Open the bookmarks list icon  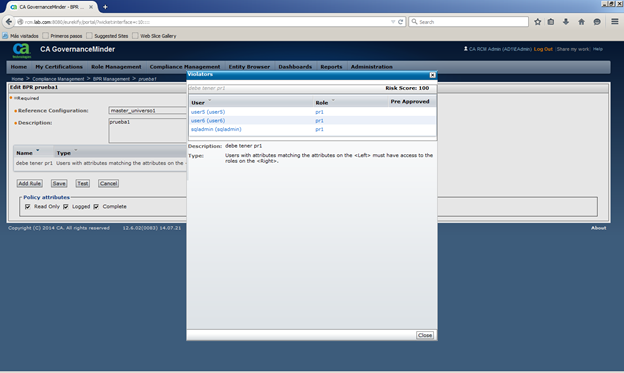point(551,22)
